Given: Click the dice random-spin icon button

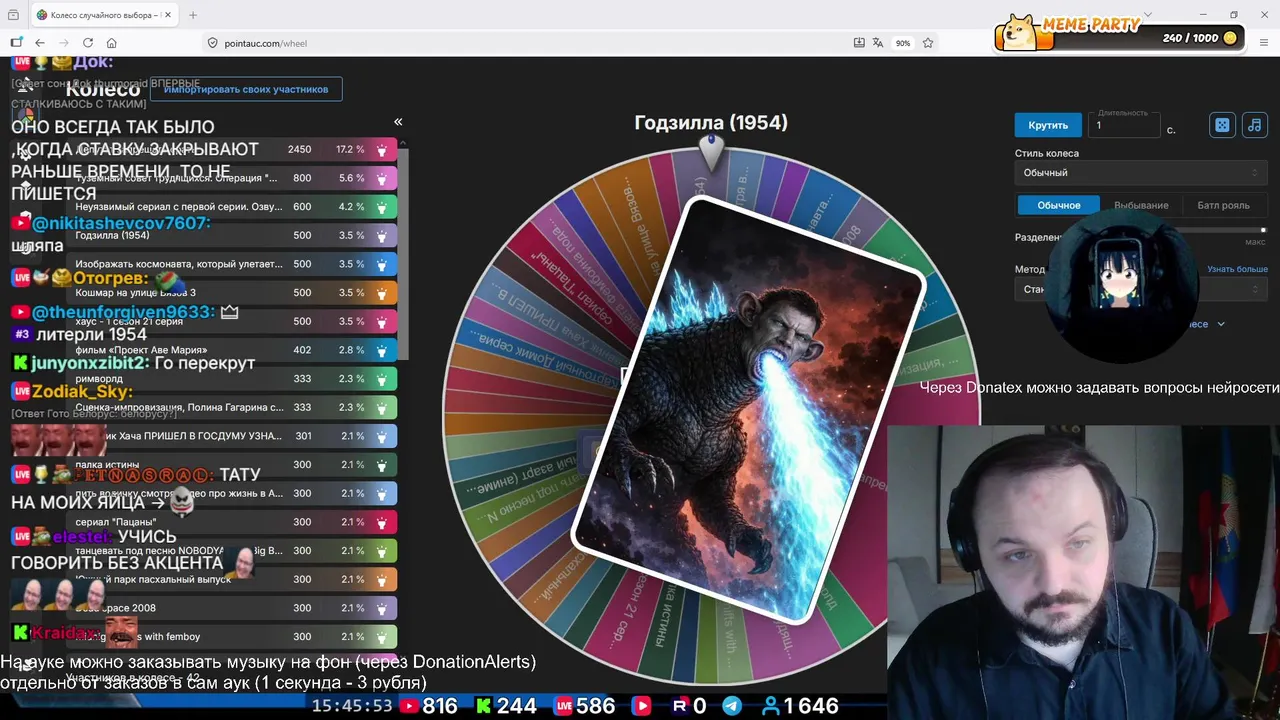Looking at the screenshot, I should point(1222,125).
